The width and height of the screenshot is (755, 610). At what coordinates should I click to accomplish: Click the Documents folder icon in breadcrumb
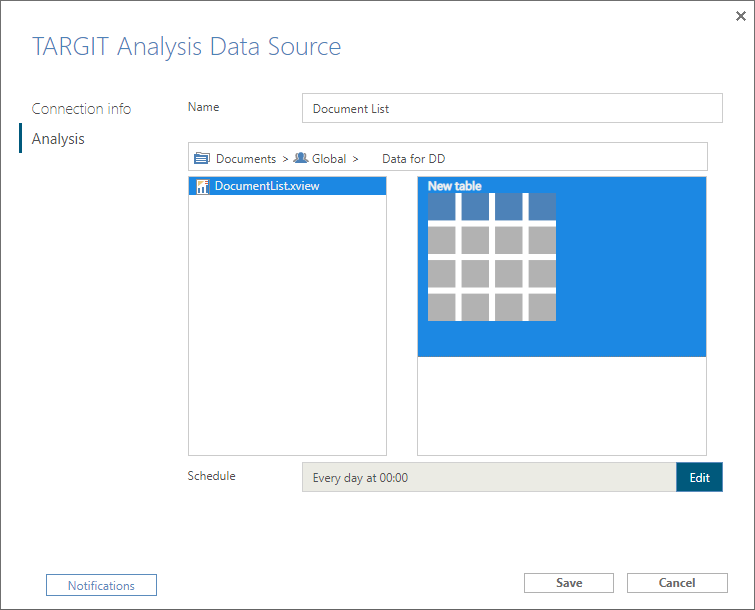(202, 158)
